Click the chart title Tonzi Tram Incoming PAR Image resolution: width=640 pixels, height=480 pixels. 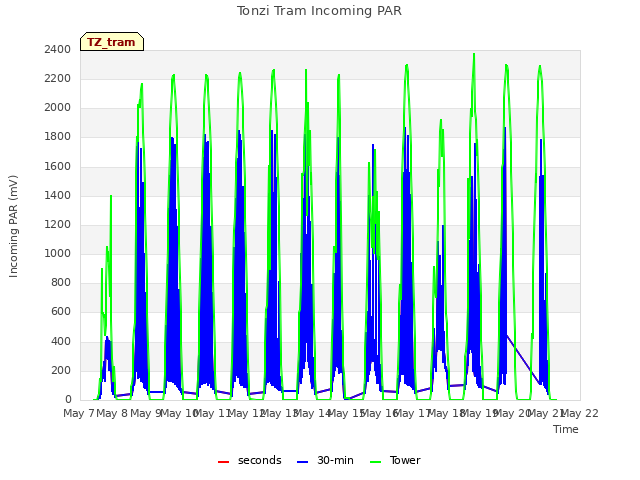pyautogui.click(x=319, y=11)
